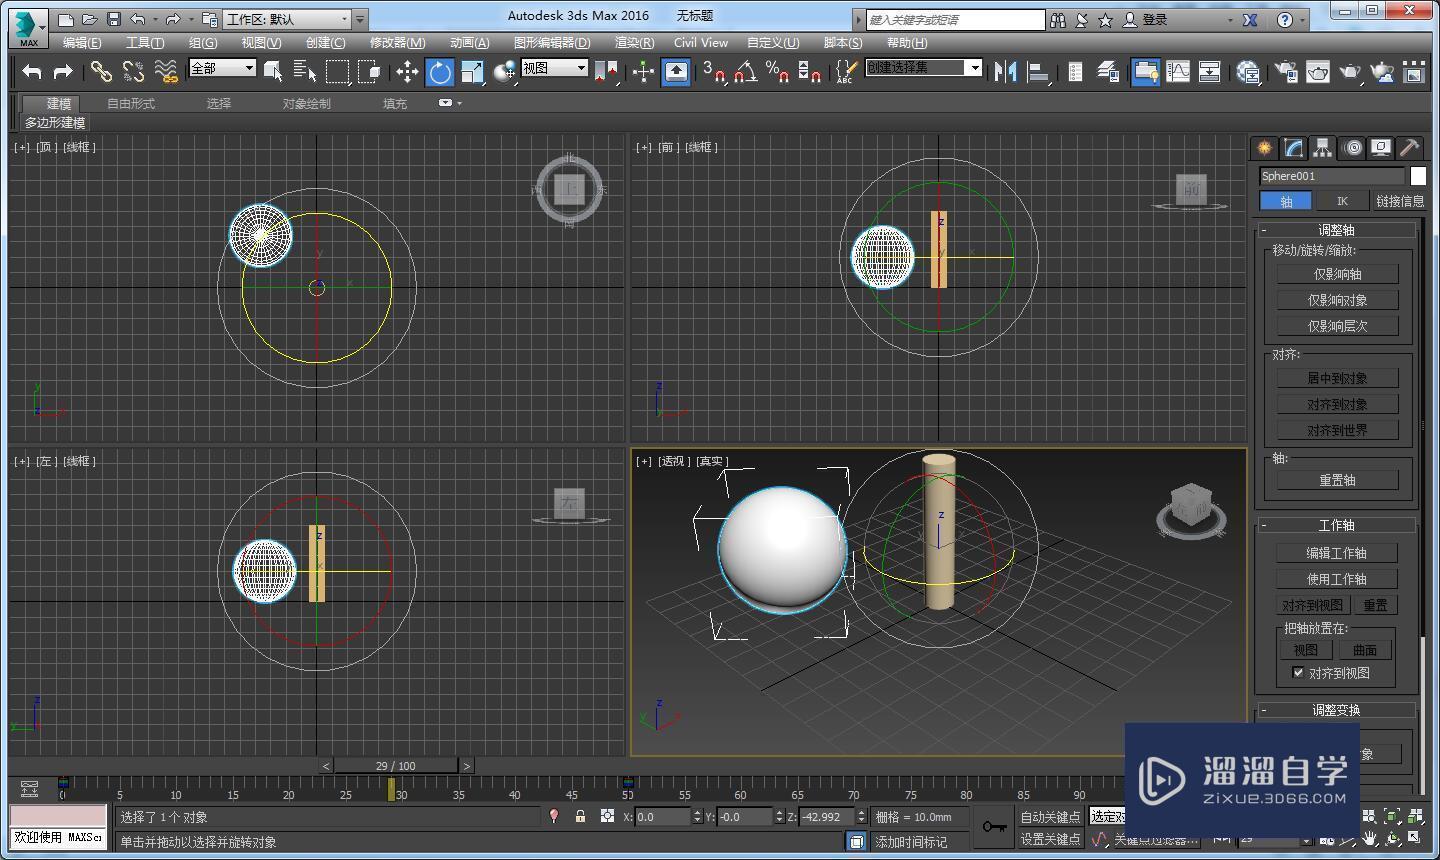Toggle the selection lock padlock
This screenshot has width=1440, height=860.
(x=580, y=817)
